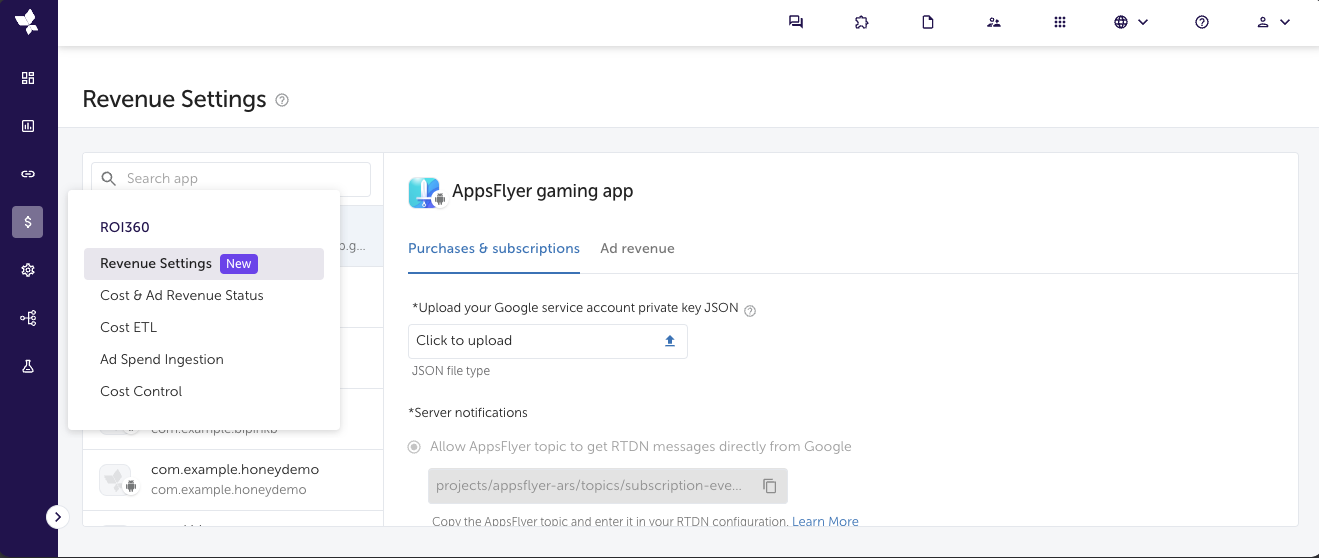The height and width of the screenshot is (558, 1319).
Task: Select com.example.honeydemo app in list
Action: tap(233, 479)
